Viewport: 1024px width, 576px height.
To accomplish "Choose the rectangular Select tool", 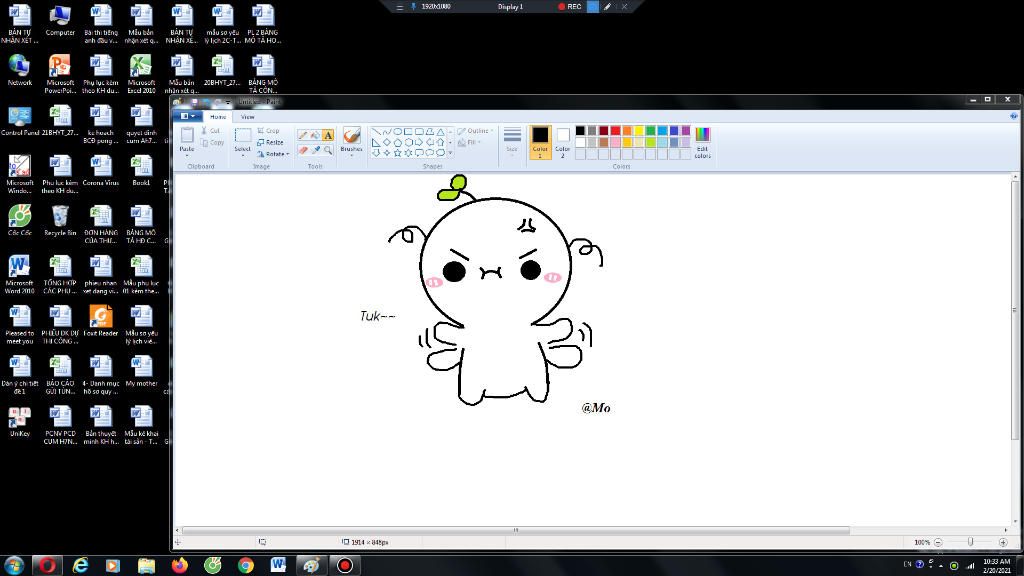I will 242,135.
